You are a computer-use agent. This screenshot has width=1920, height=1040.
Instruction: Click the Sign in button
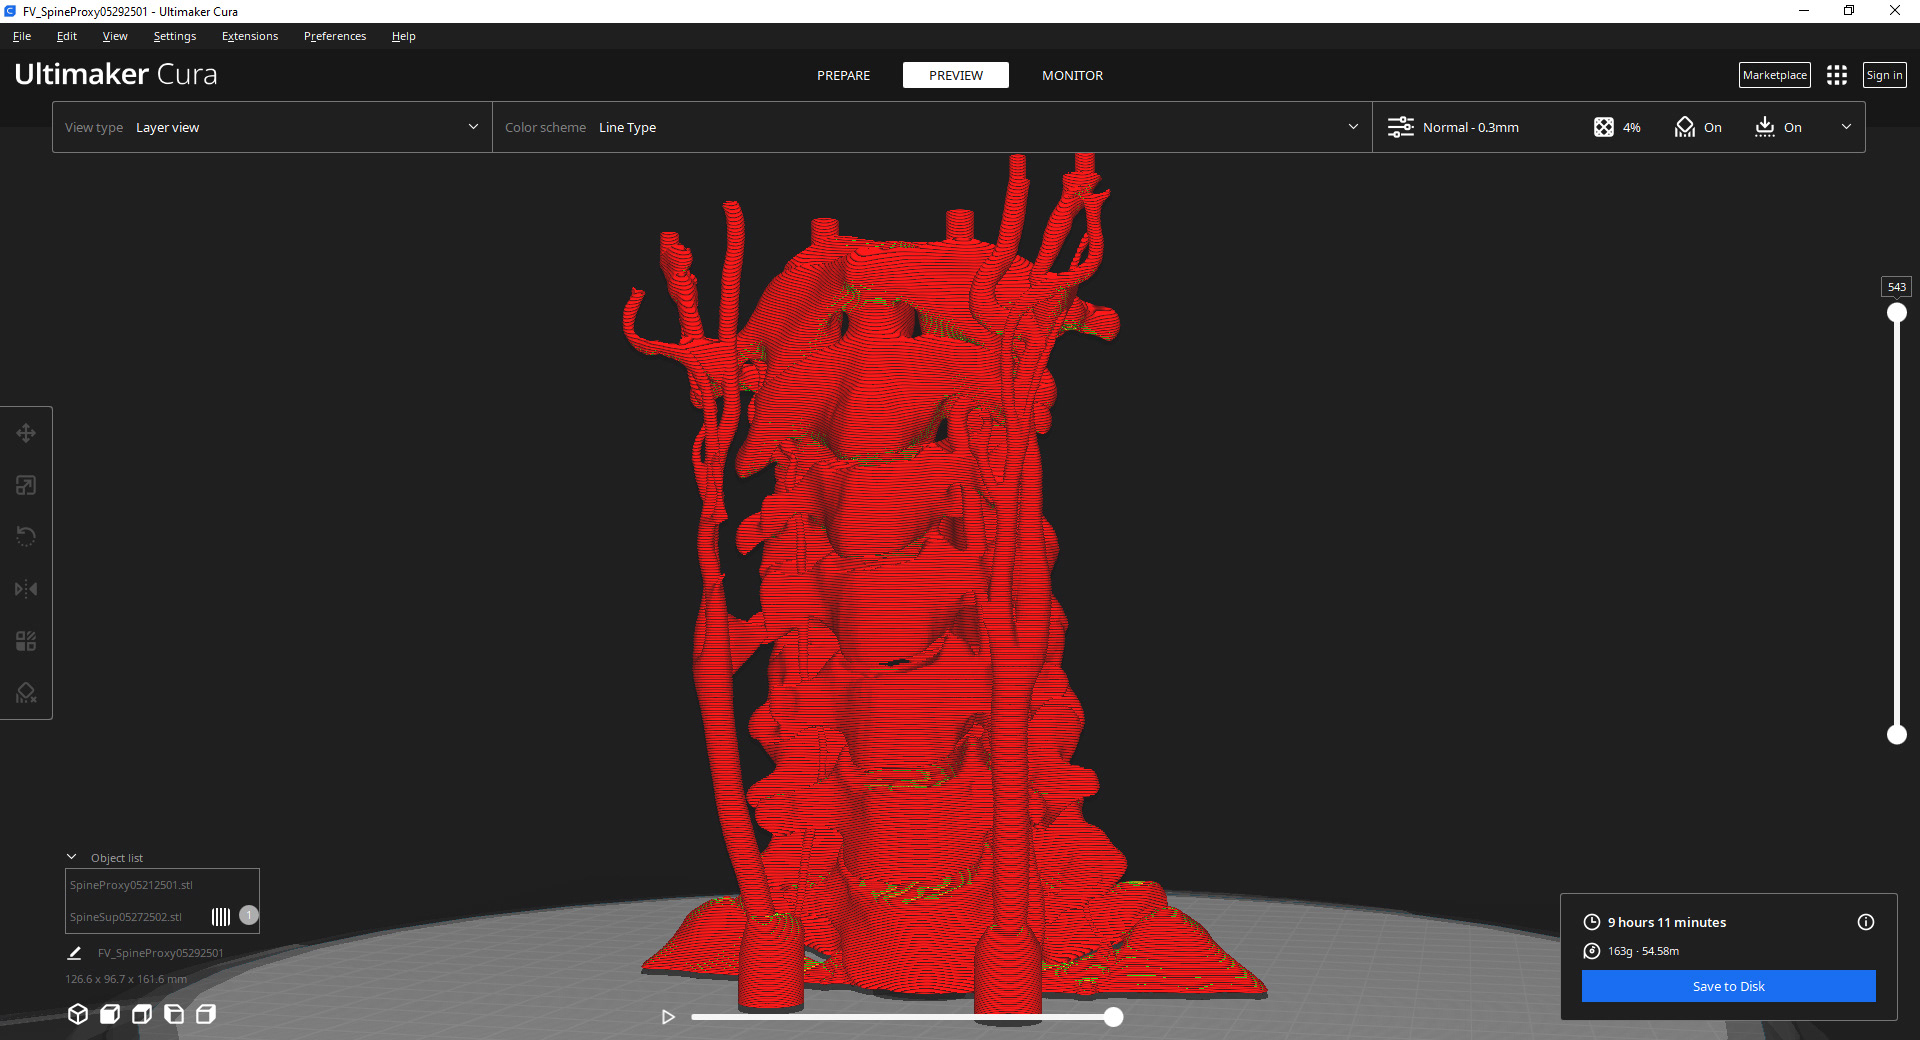click(x=1885, y=75)
